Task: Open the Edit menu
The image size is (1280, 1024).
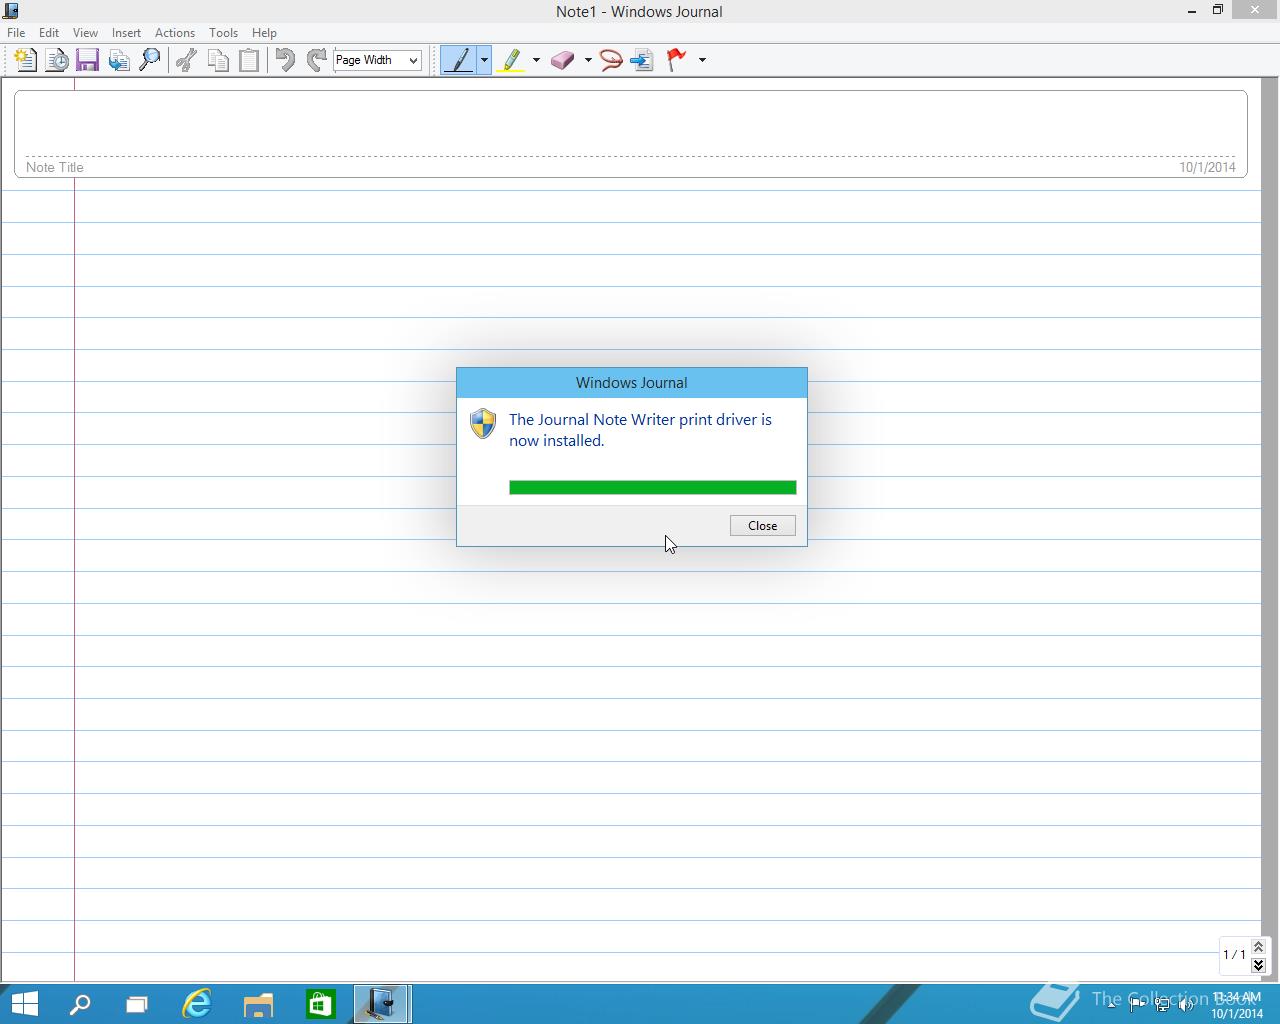Action: 49,33
